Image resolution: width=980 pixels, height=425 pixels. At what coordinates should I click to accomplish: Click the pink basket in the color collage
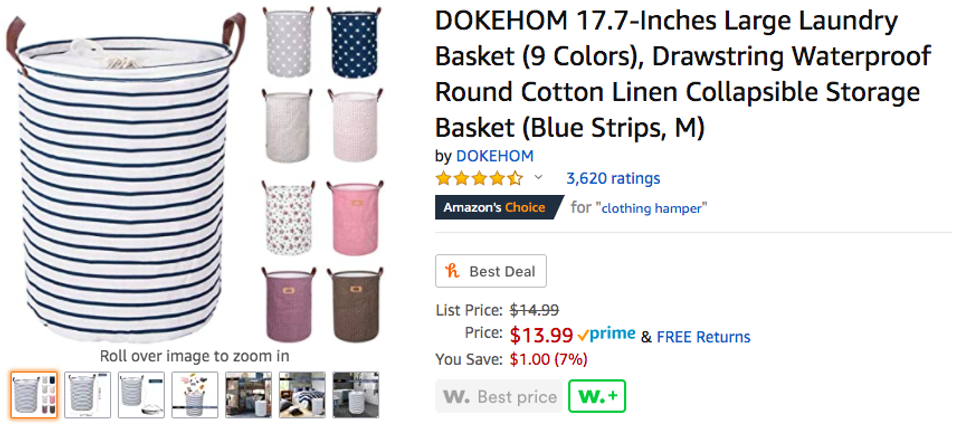pyautogui.click(x=355, y=218)
